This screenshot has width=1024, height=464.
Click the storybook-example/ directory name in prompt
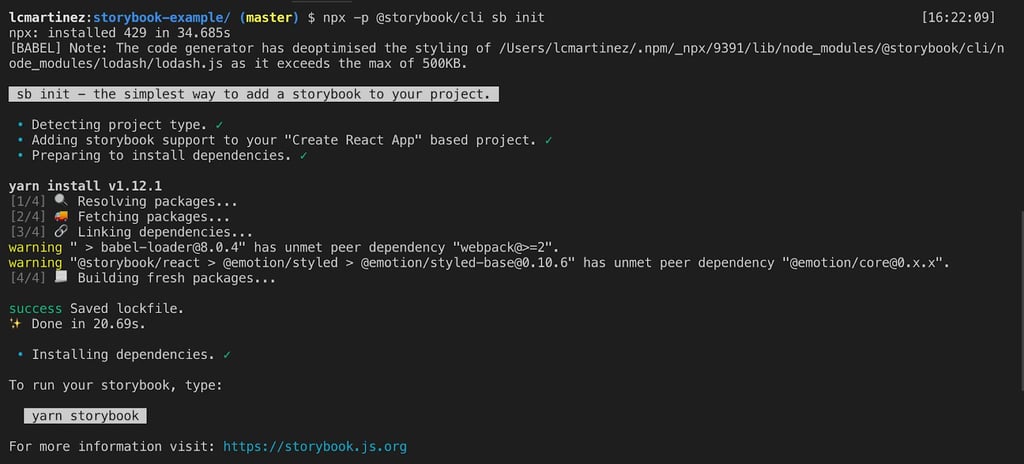pos(162,18)
